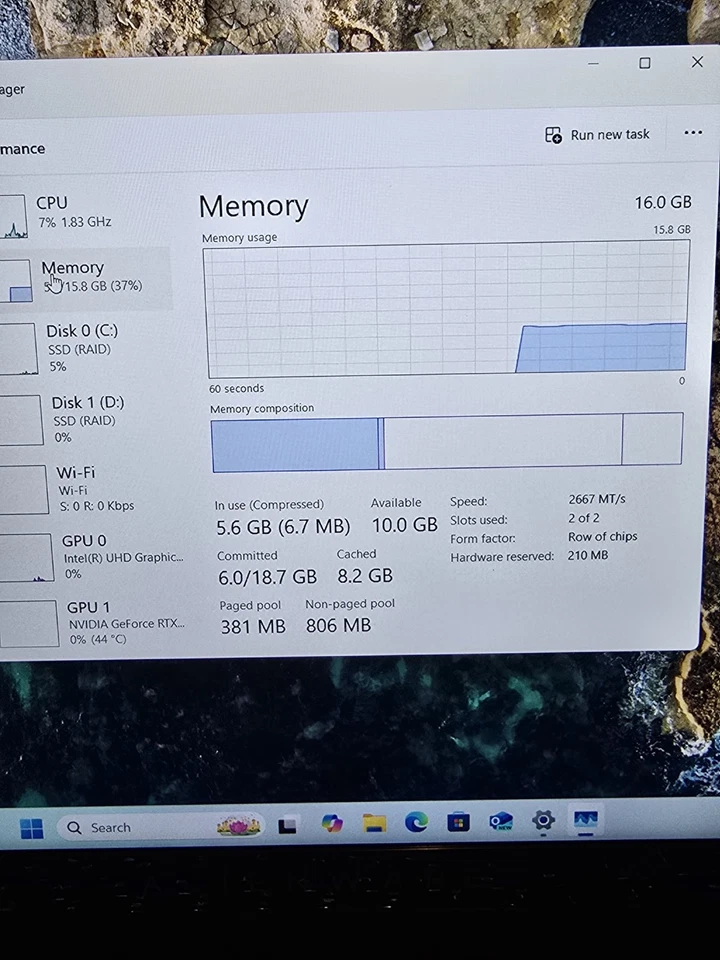Open Task View from the taskbar
Viewport: 720px width, 960px height.
click(x=287, y=826)
